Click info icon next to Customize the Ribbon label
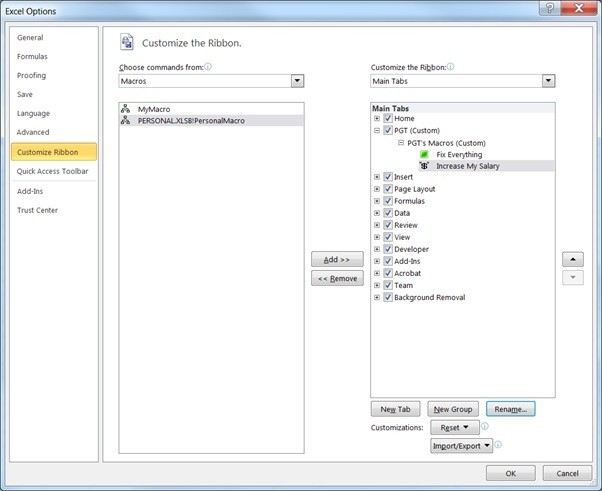The width and height of the screenshot is (602, 491). click(x=450, y=67)
